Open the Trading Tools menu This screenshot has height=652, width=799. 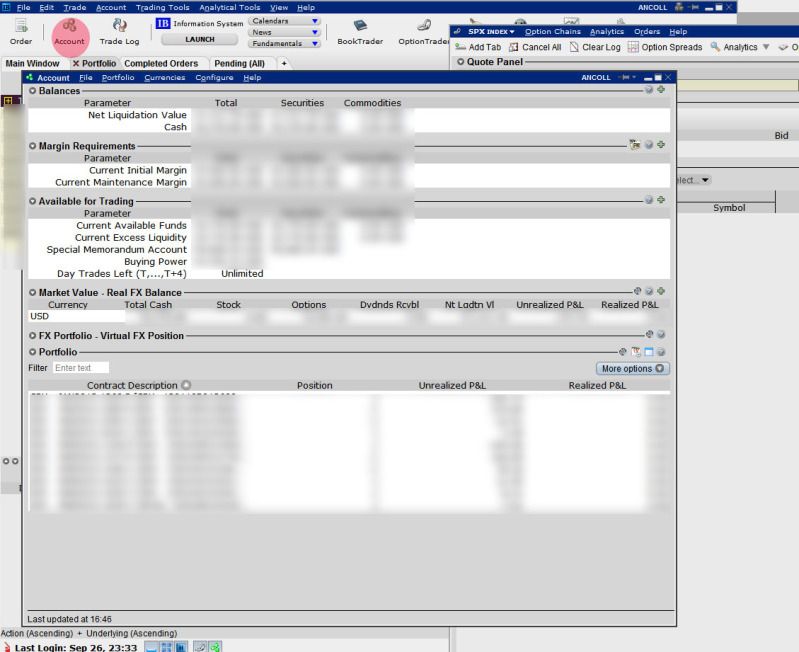(163, 8)
